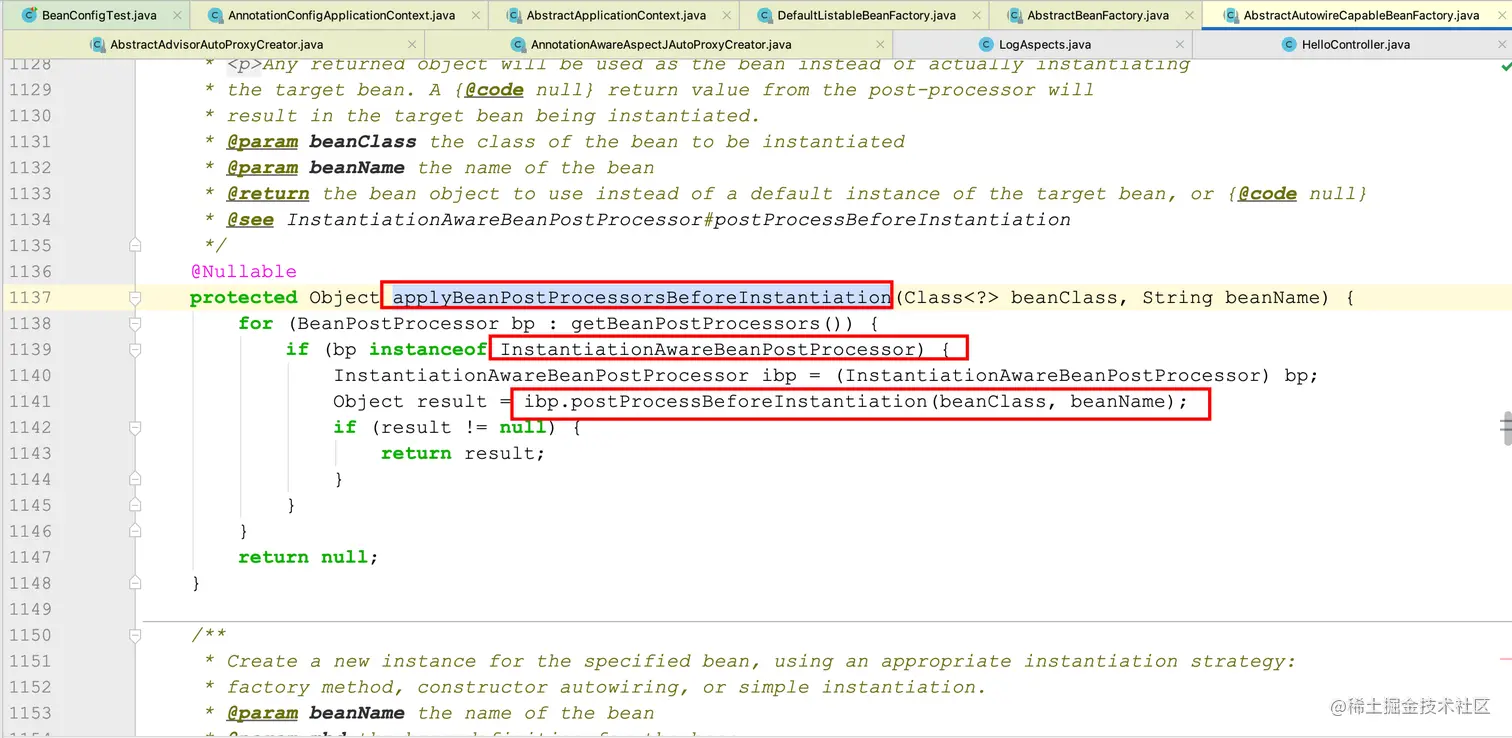The height and width of the screenshot is (738, 1512).
Task: Collapse the Javadoc comment ending at line 1135
Action: [x=135, y=245]
